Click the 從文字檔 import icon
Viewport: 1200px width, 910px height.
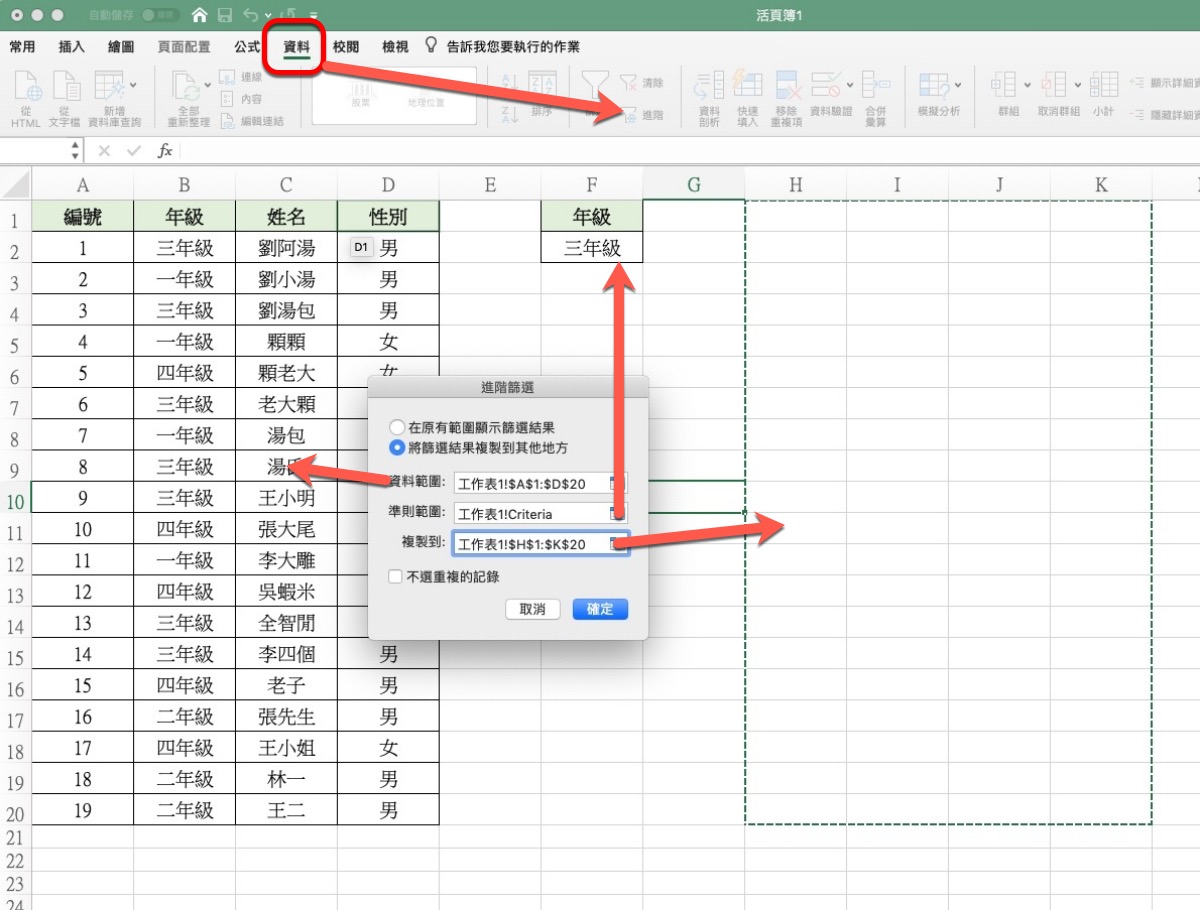pos(66,87)
